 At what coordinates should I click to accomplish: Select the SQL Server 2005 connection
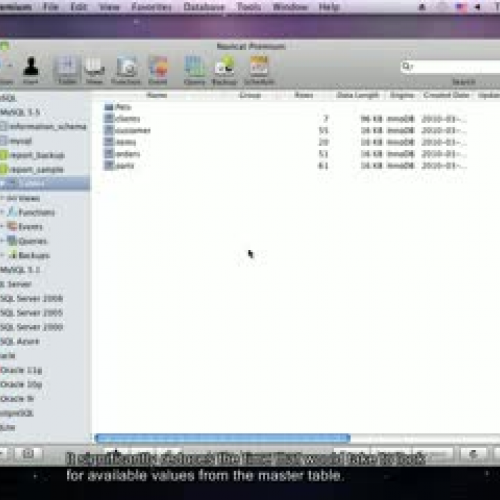pos(31,313)
